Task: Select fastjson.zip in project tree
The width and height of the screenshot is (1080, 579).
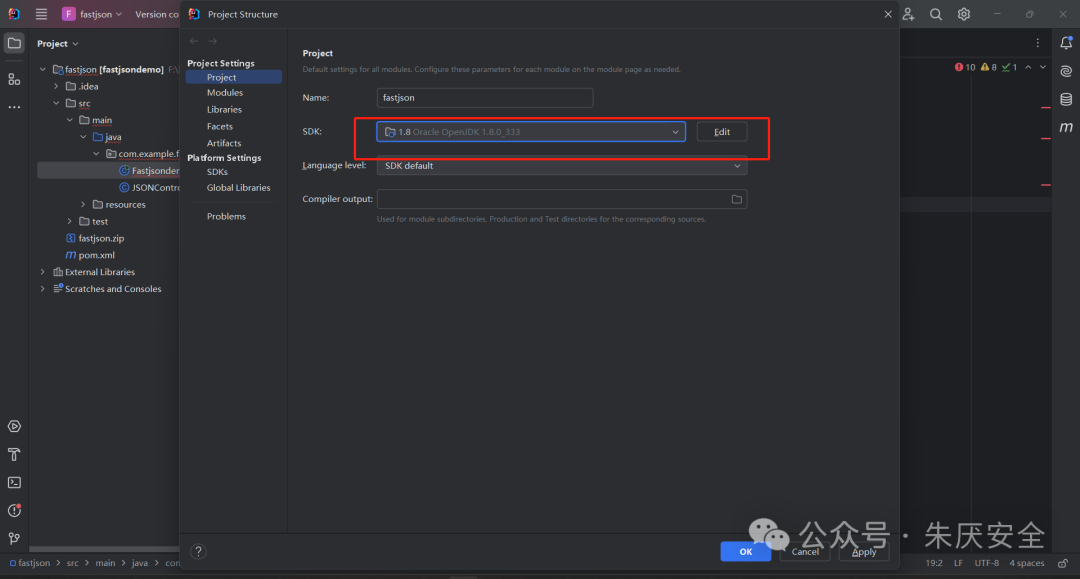Action: tap(101, 238)
